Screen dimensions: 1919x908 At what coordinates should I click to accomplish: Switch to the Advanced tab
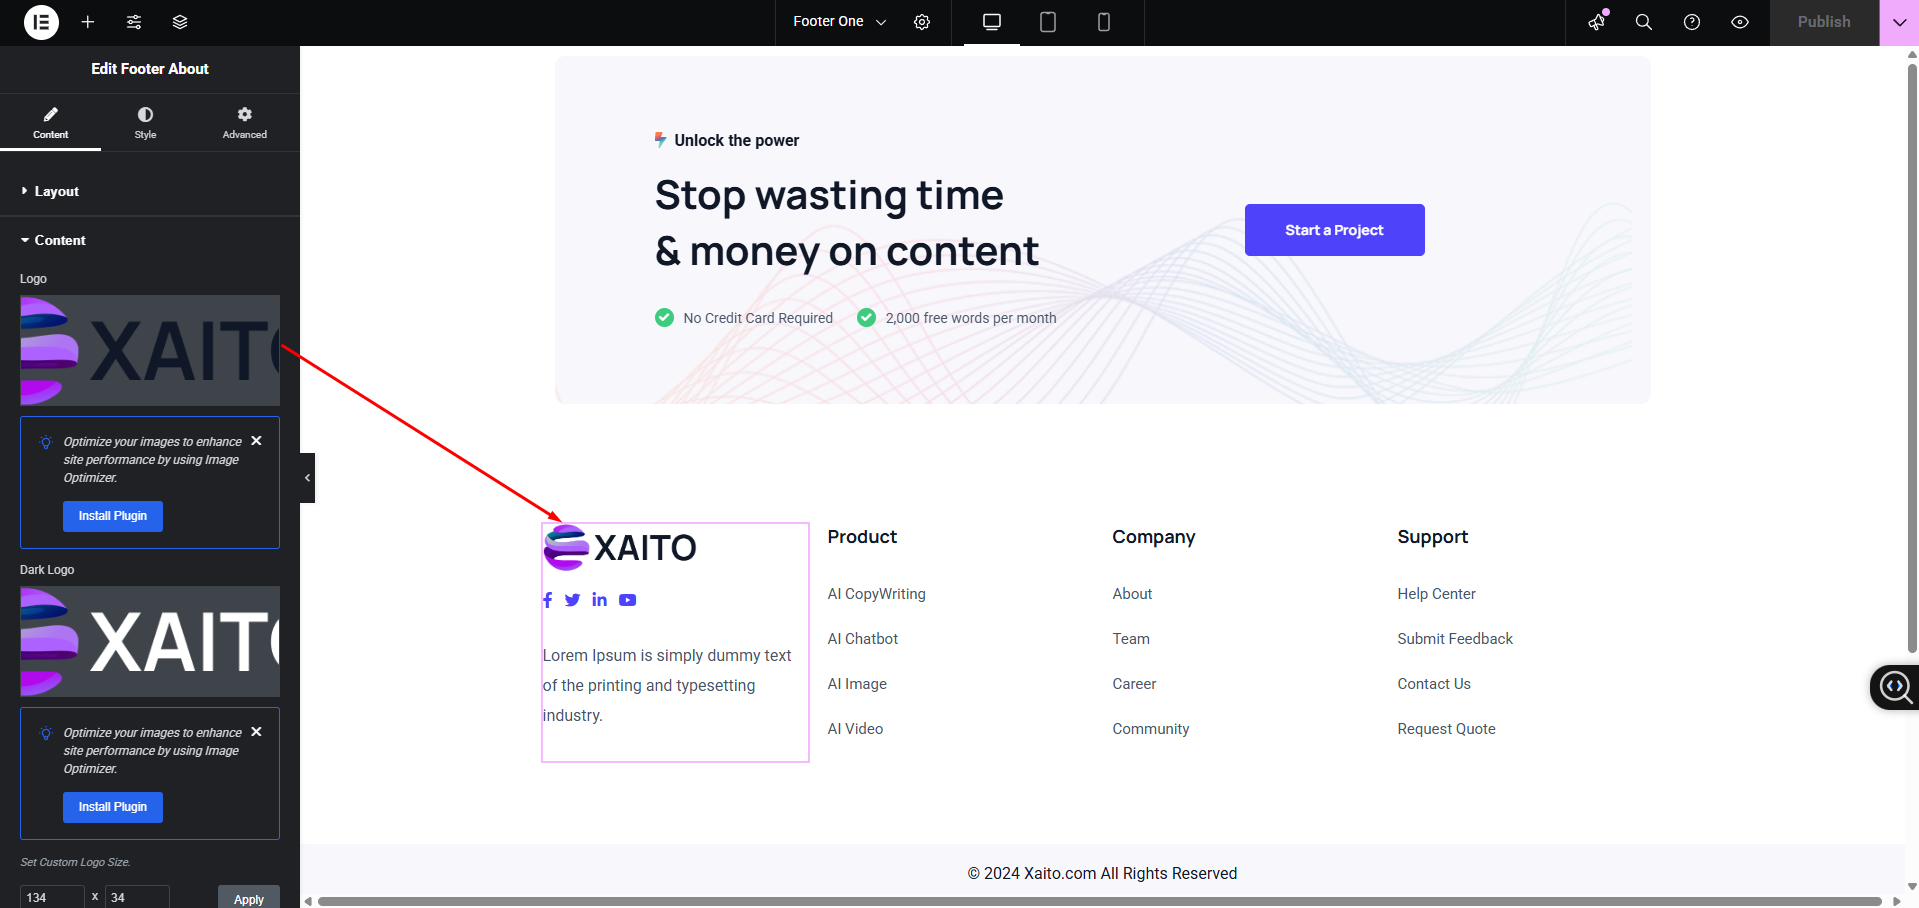click(244, 122)
